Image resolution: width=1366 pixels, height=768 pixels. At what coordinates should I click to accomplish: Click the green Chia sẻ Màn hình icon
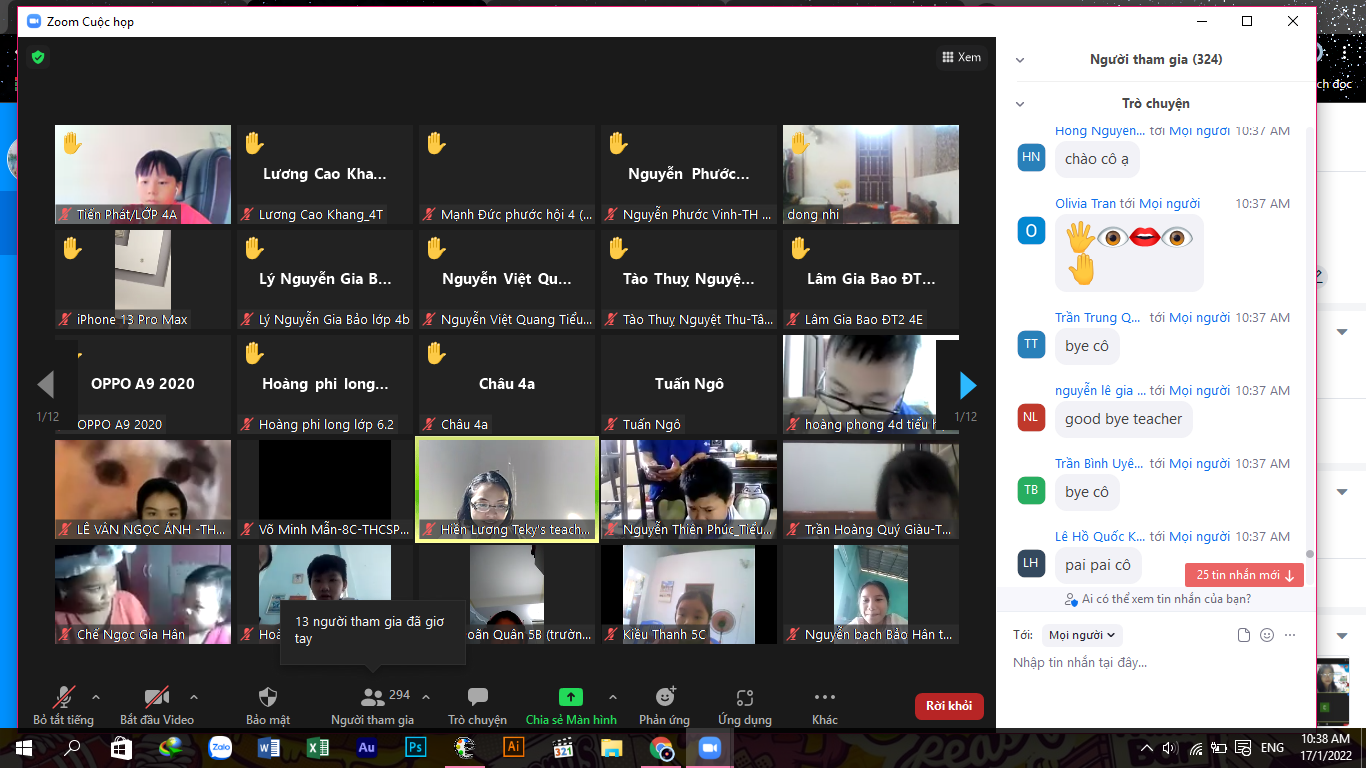[x=570, y=697]
